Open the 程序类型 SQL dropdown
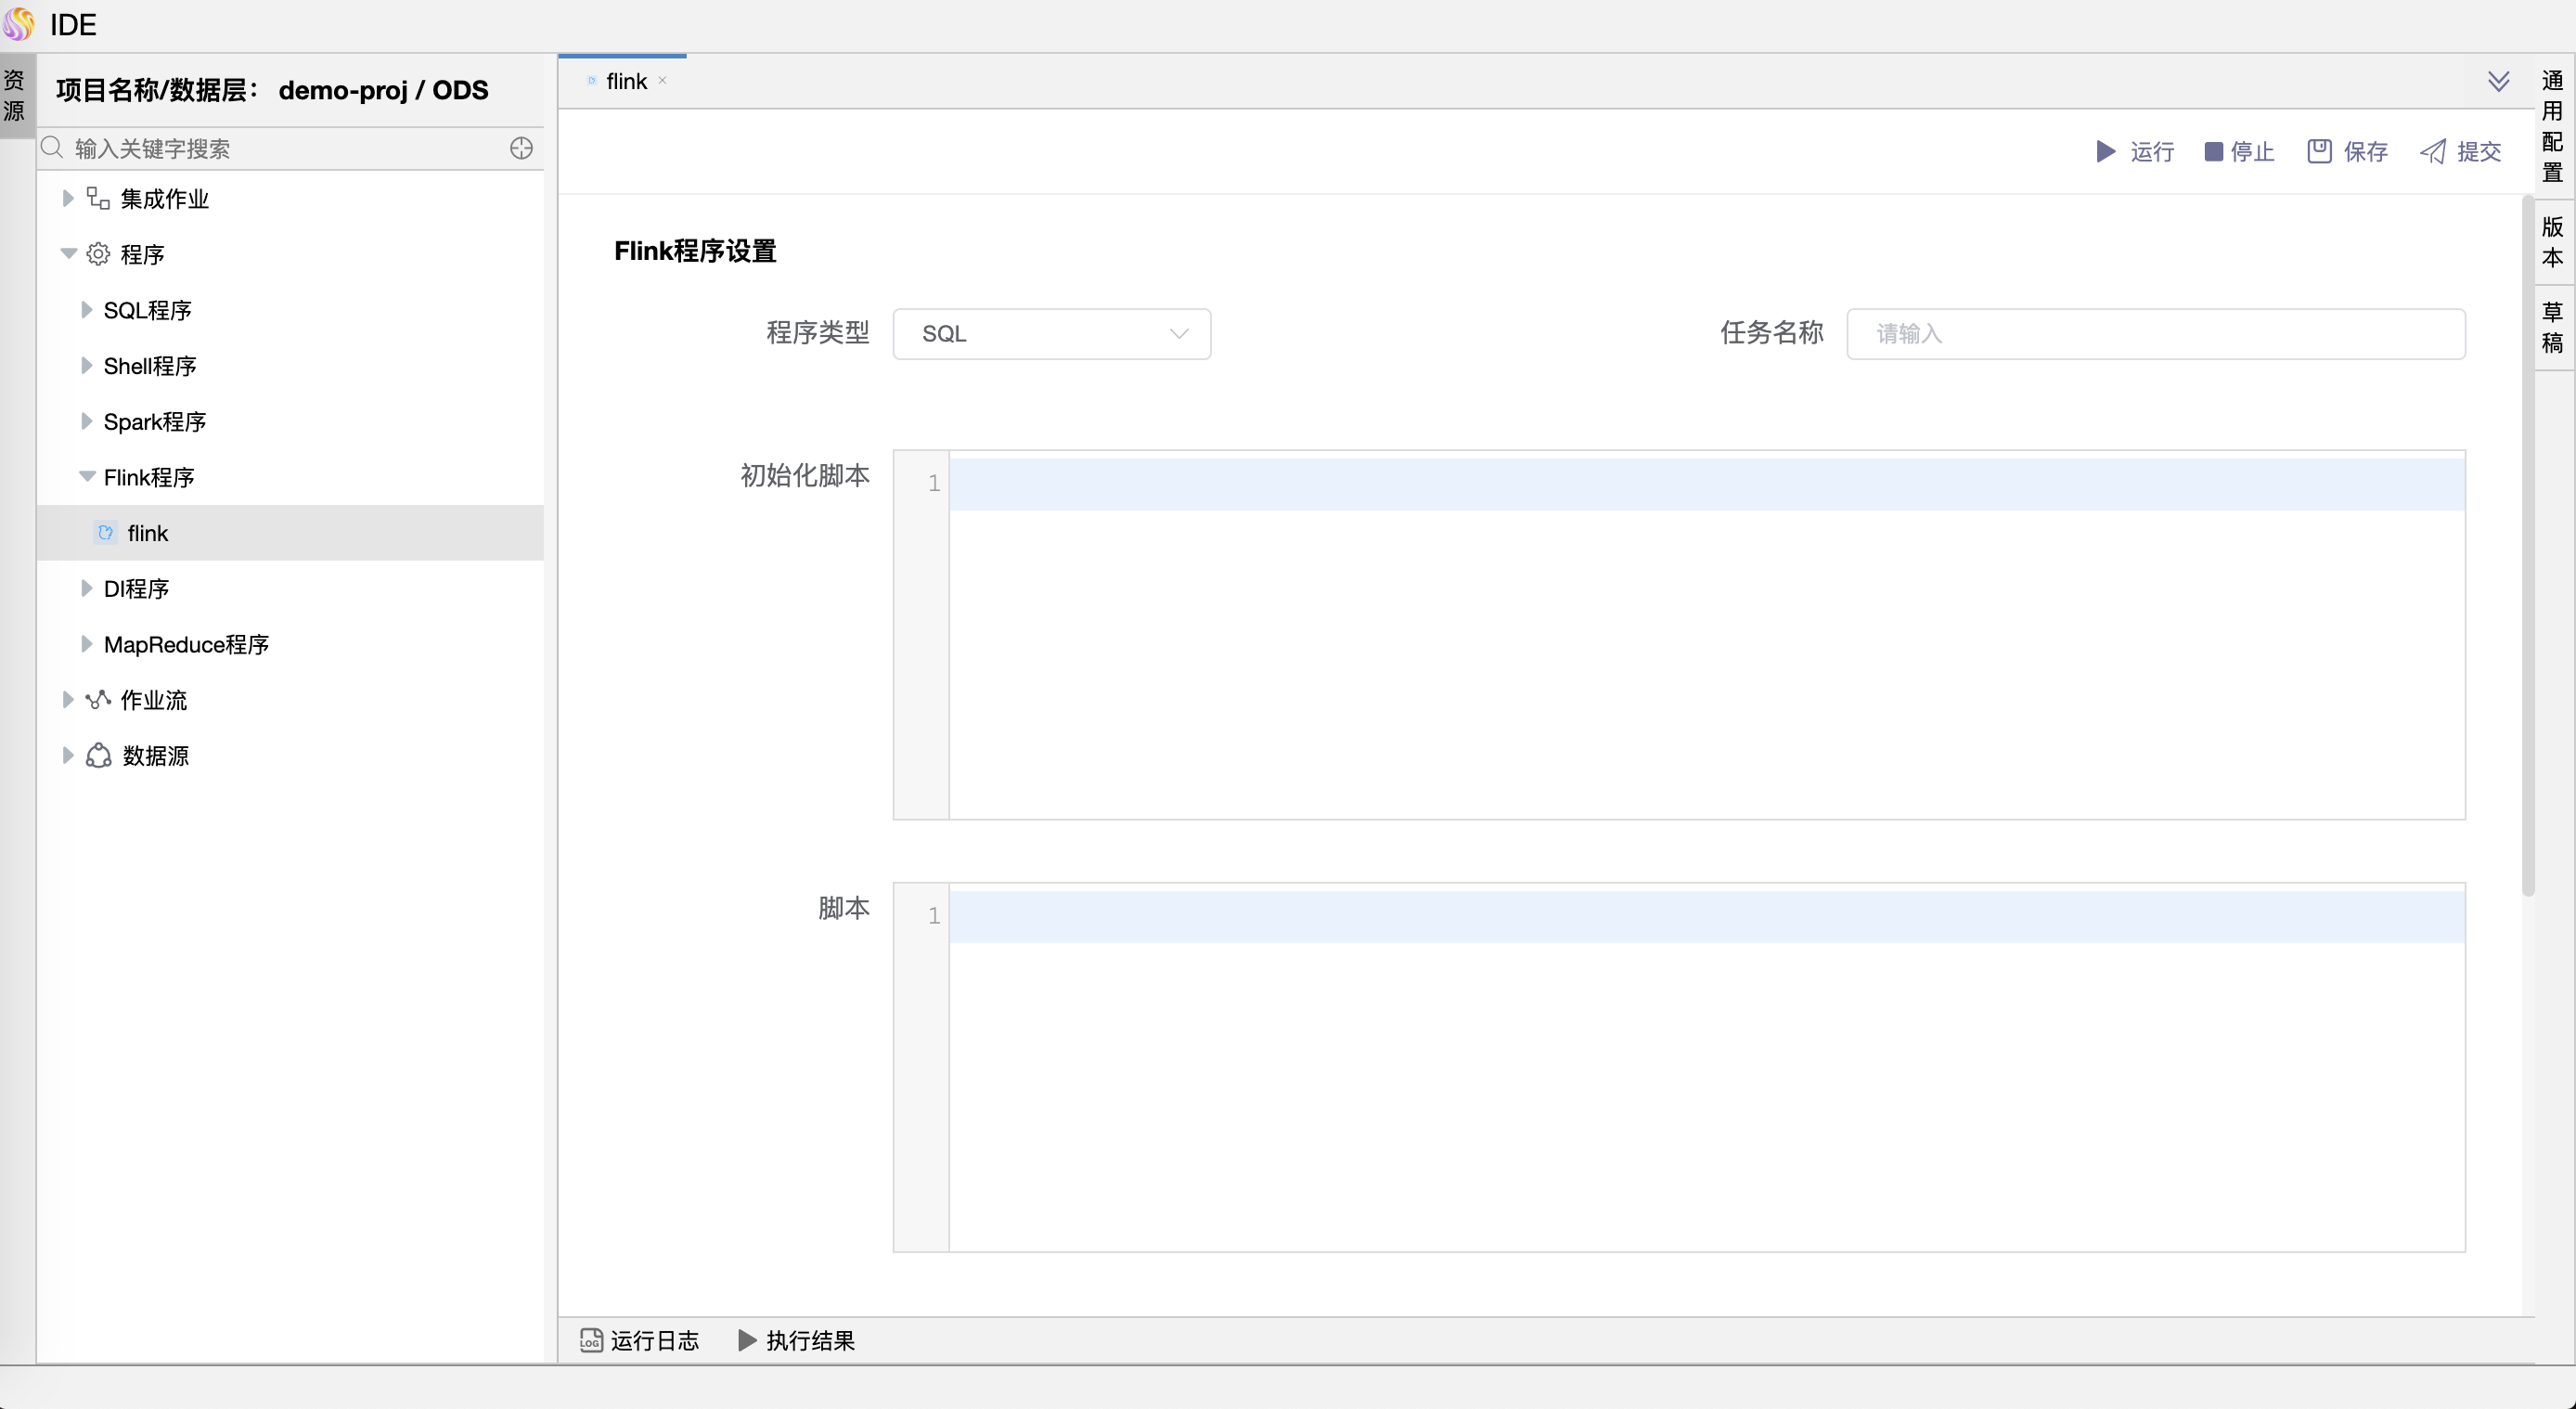Image resolution: width=2576 pixels, height=1409 pixels. click(1051, 334)
